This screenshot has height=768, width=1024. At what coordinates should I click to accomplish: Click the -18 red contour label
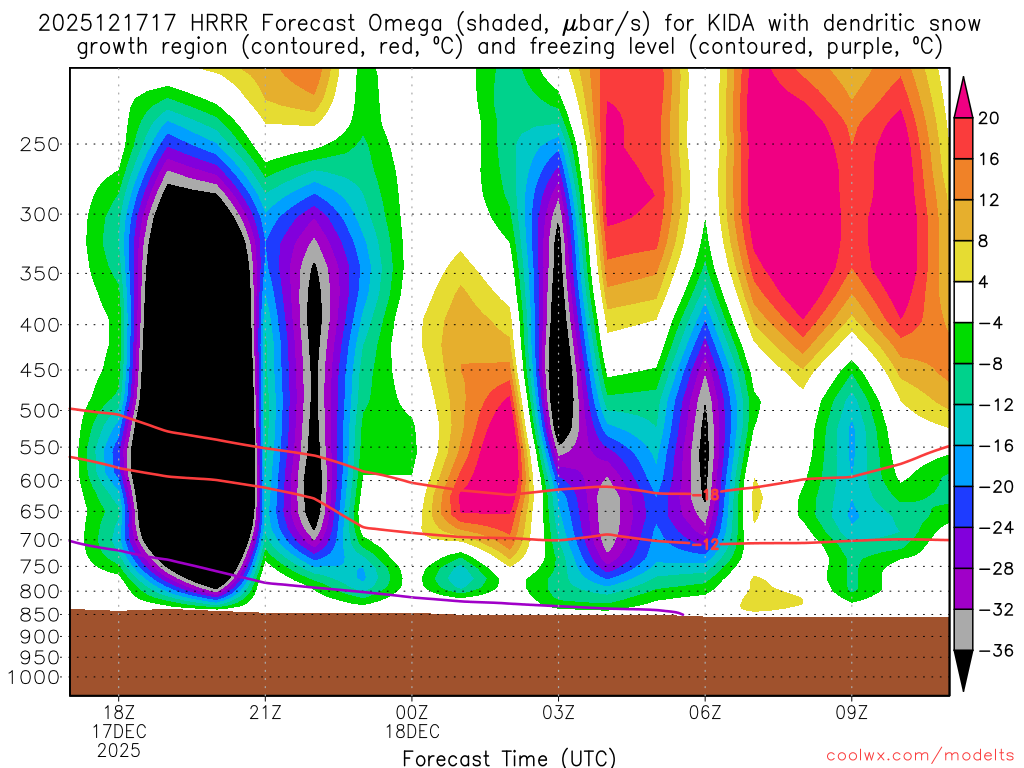707,495
